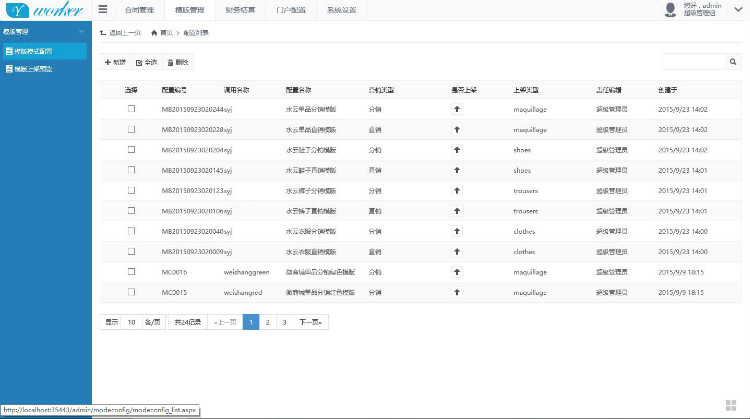Click the search magnifier icon
The height and width of the screenshot is (419, 750).
(733, 62)
